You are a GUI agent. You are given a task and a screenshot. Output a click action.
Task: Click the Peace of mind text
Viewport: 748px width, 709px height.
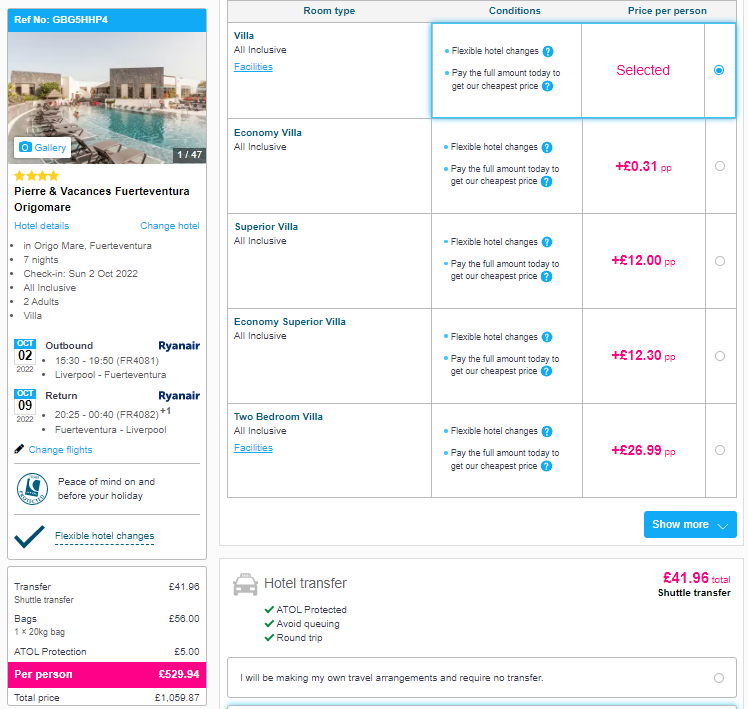coord(106,489)
